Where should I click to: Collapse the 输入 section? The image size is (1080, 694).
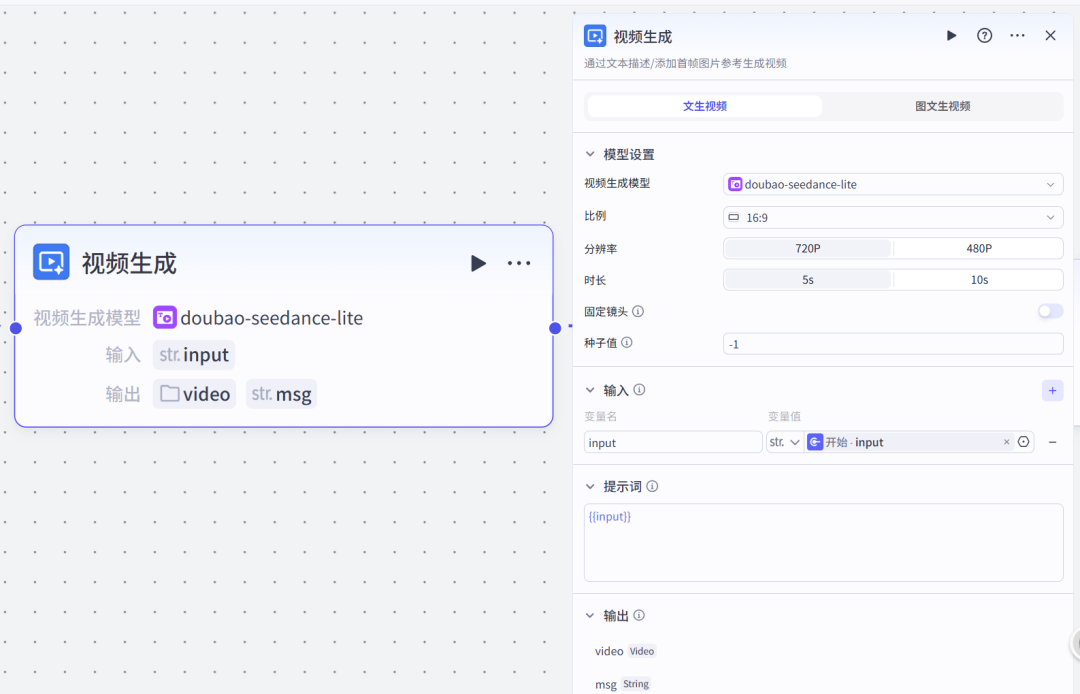click(590, 390)
